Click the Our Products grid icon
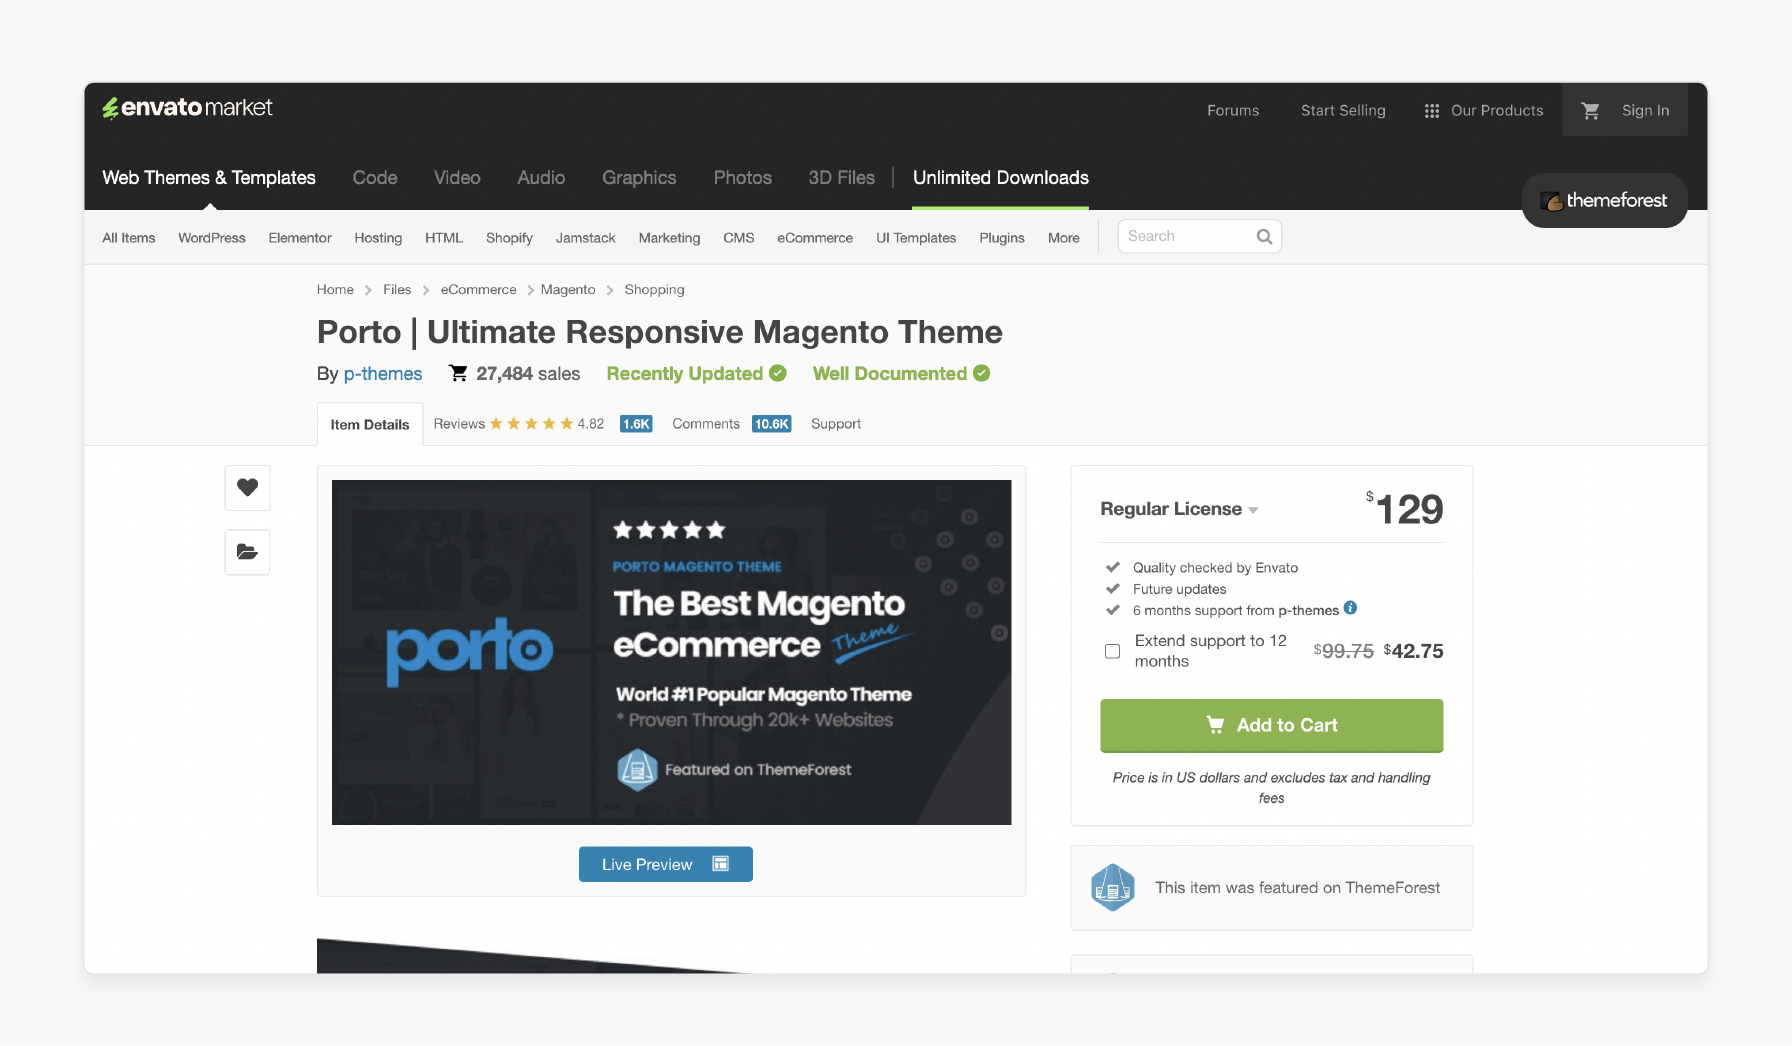The width and height of the screenshot is (1792, 1046). click(1432, 111)
